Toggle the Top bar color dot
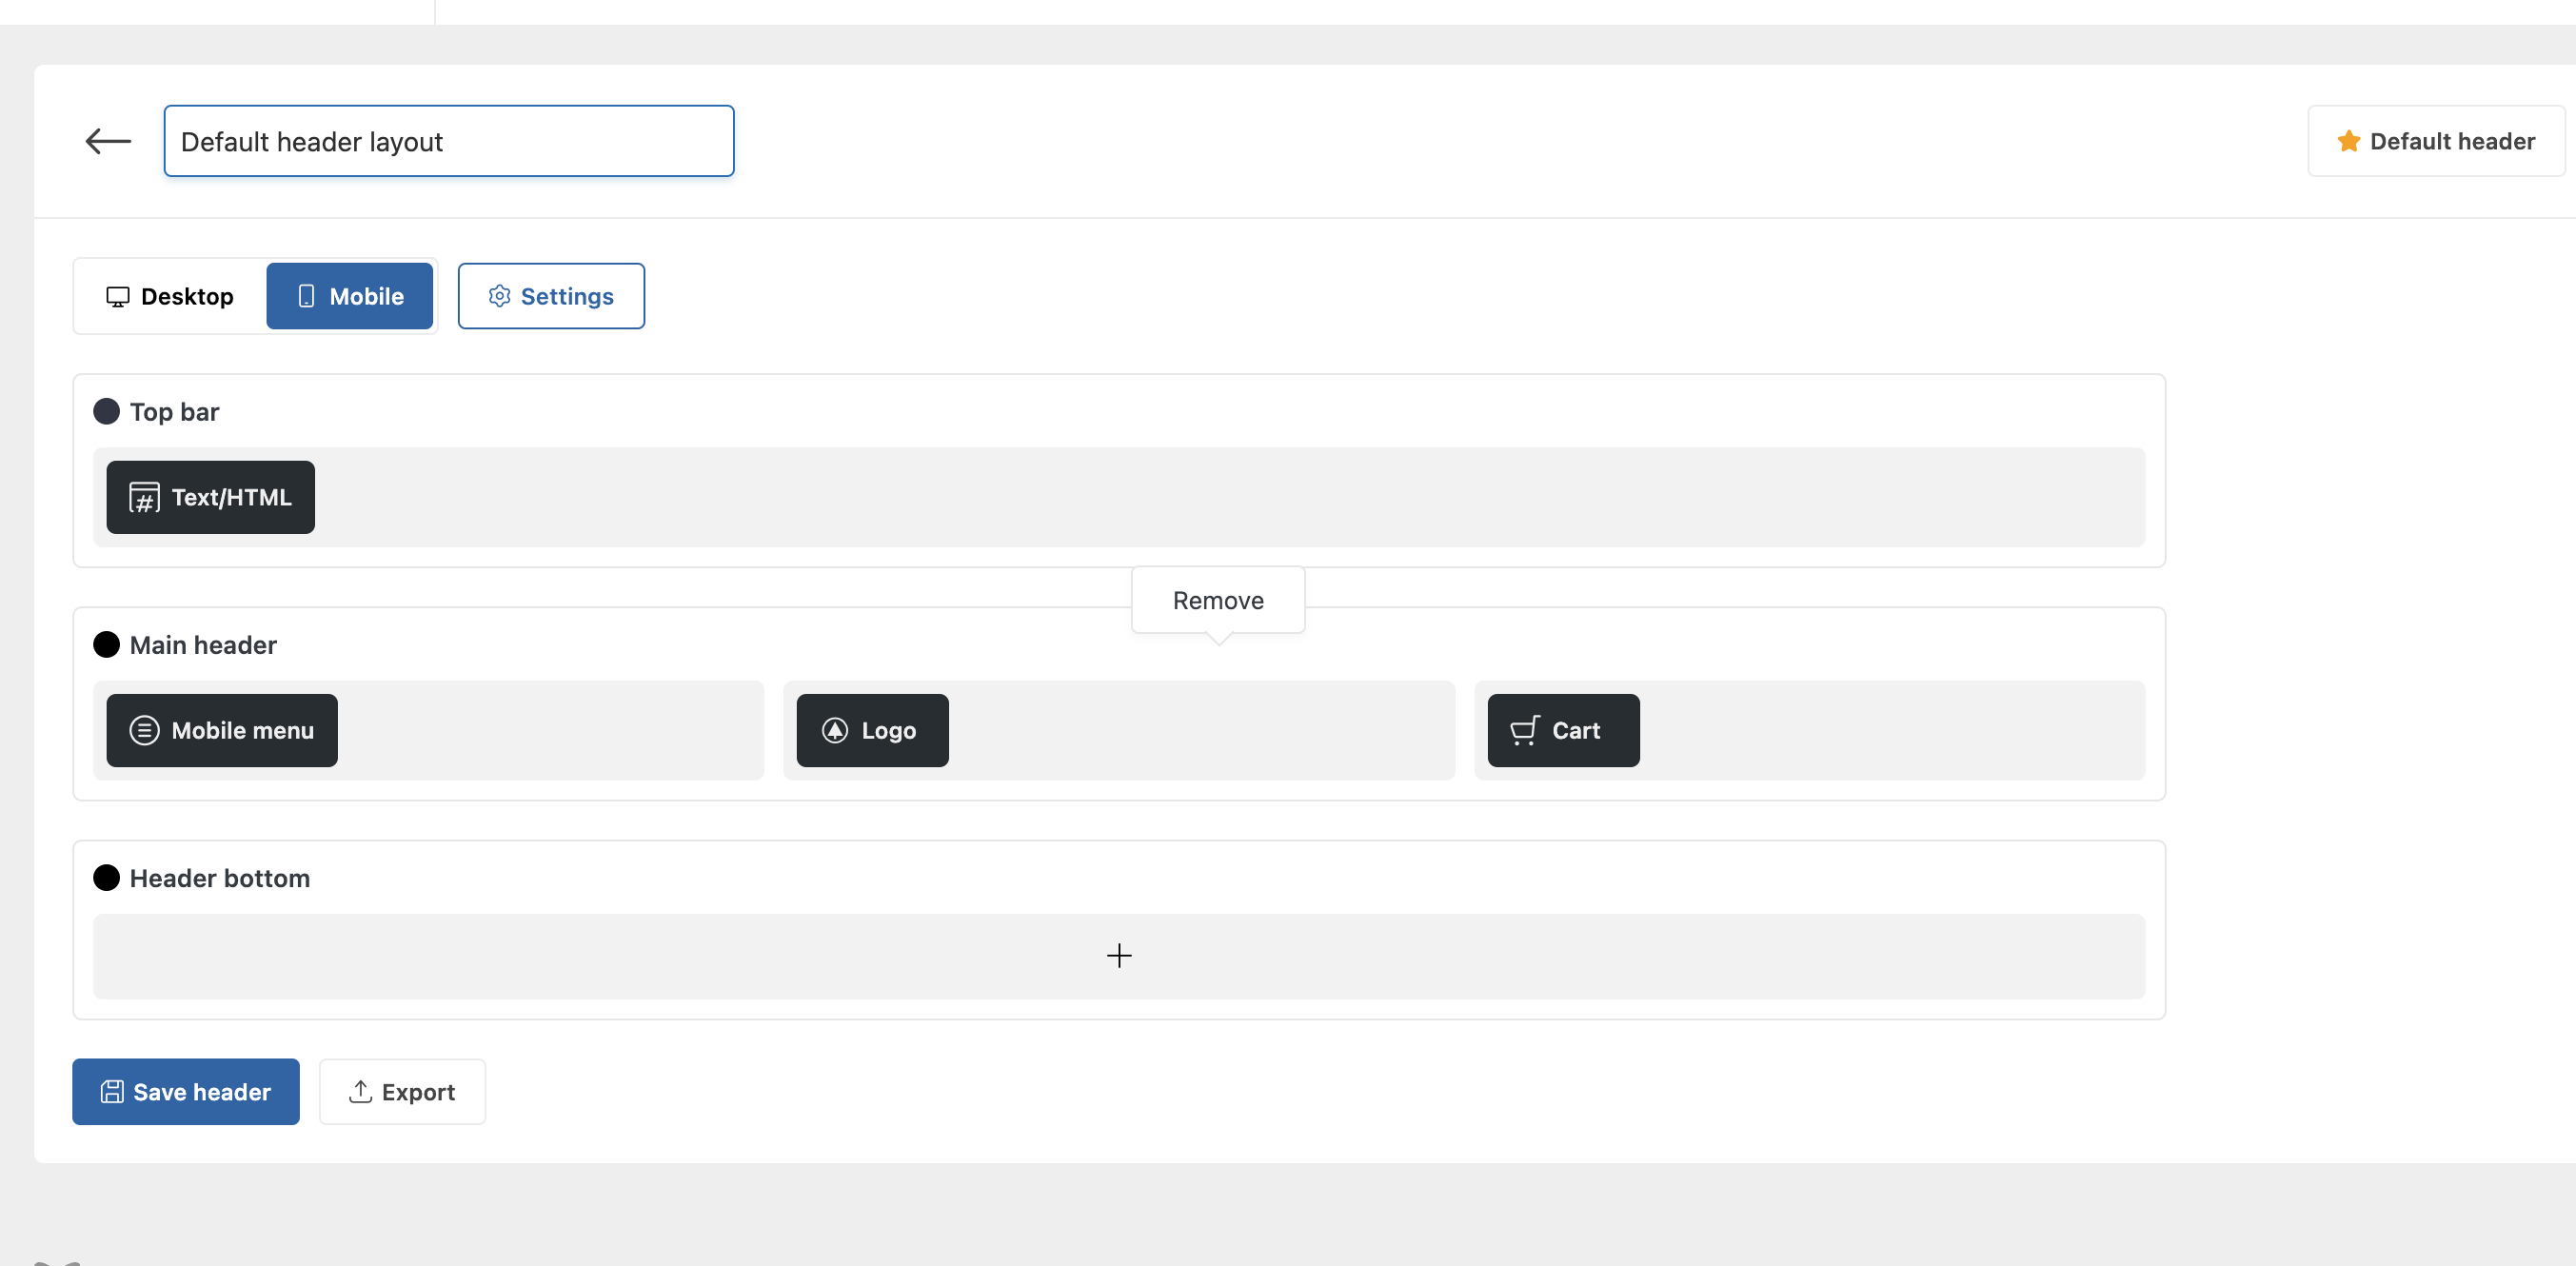Screen dimensions: 2576x1266 106,412
